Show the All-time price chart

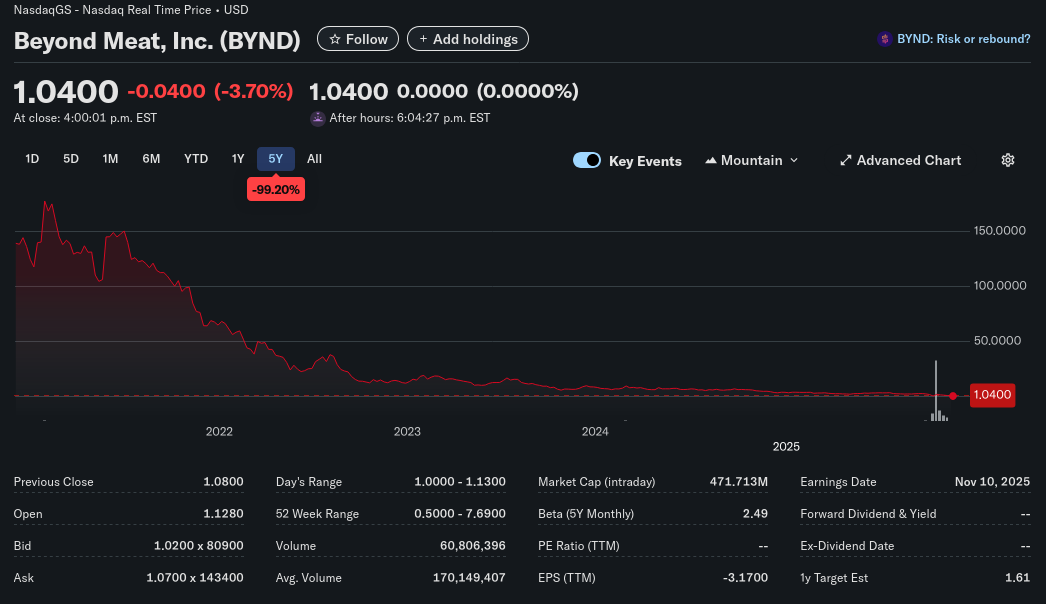pos(314,159)
